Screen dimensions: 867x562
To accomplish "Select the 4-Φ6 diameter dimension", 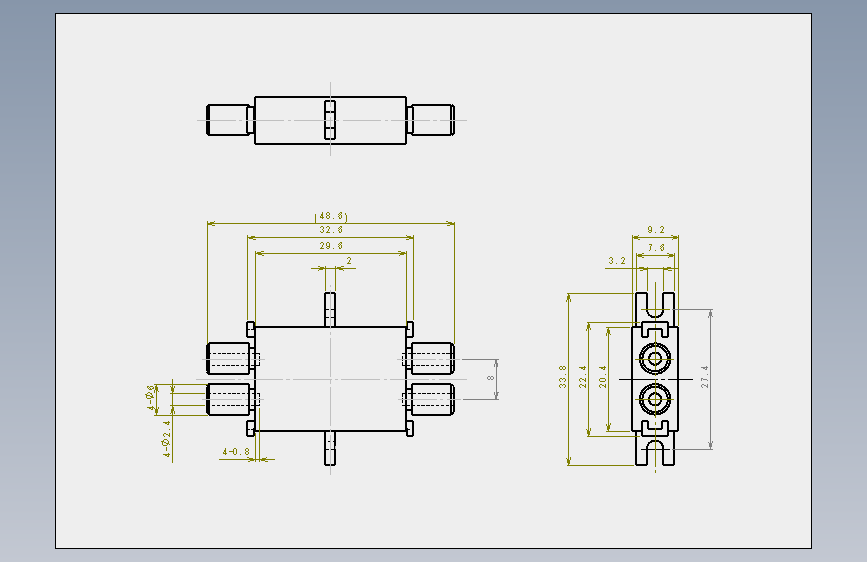I will (x=150, y=398).
